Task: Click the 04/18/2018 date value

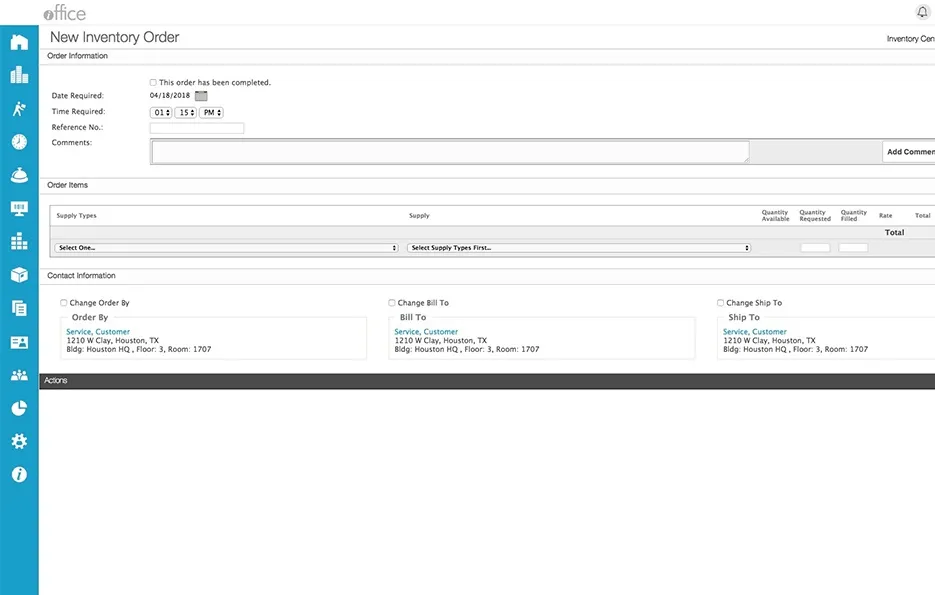Action: (x=170, y=95)
